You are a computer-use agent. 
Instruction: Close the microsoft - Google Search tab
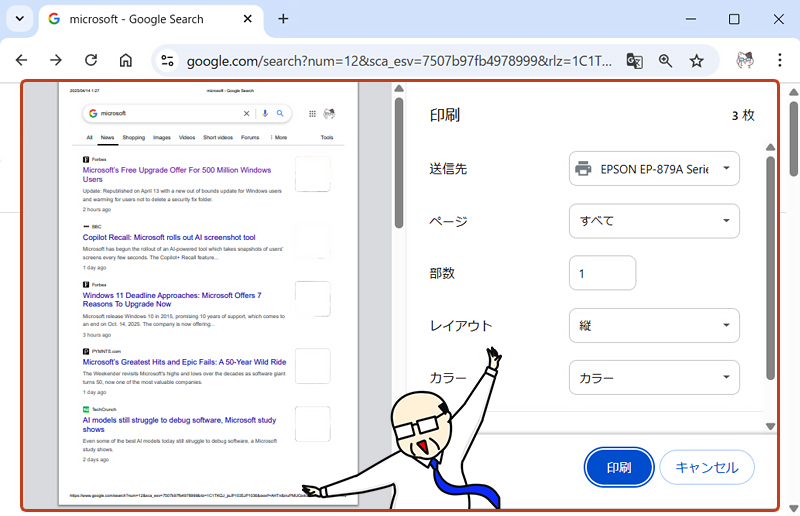pos(247,19)
